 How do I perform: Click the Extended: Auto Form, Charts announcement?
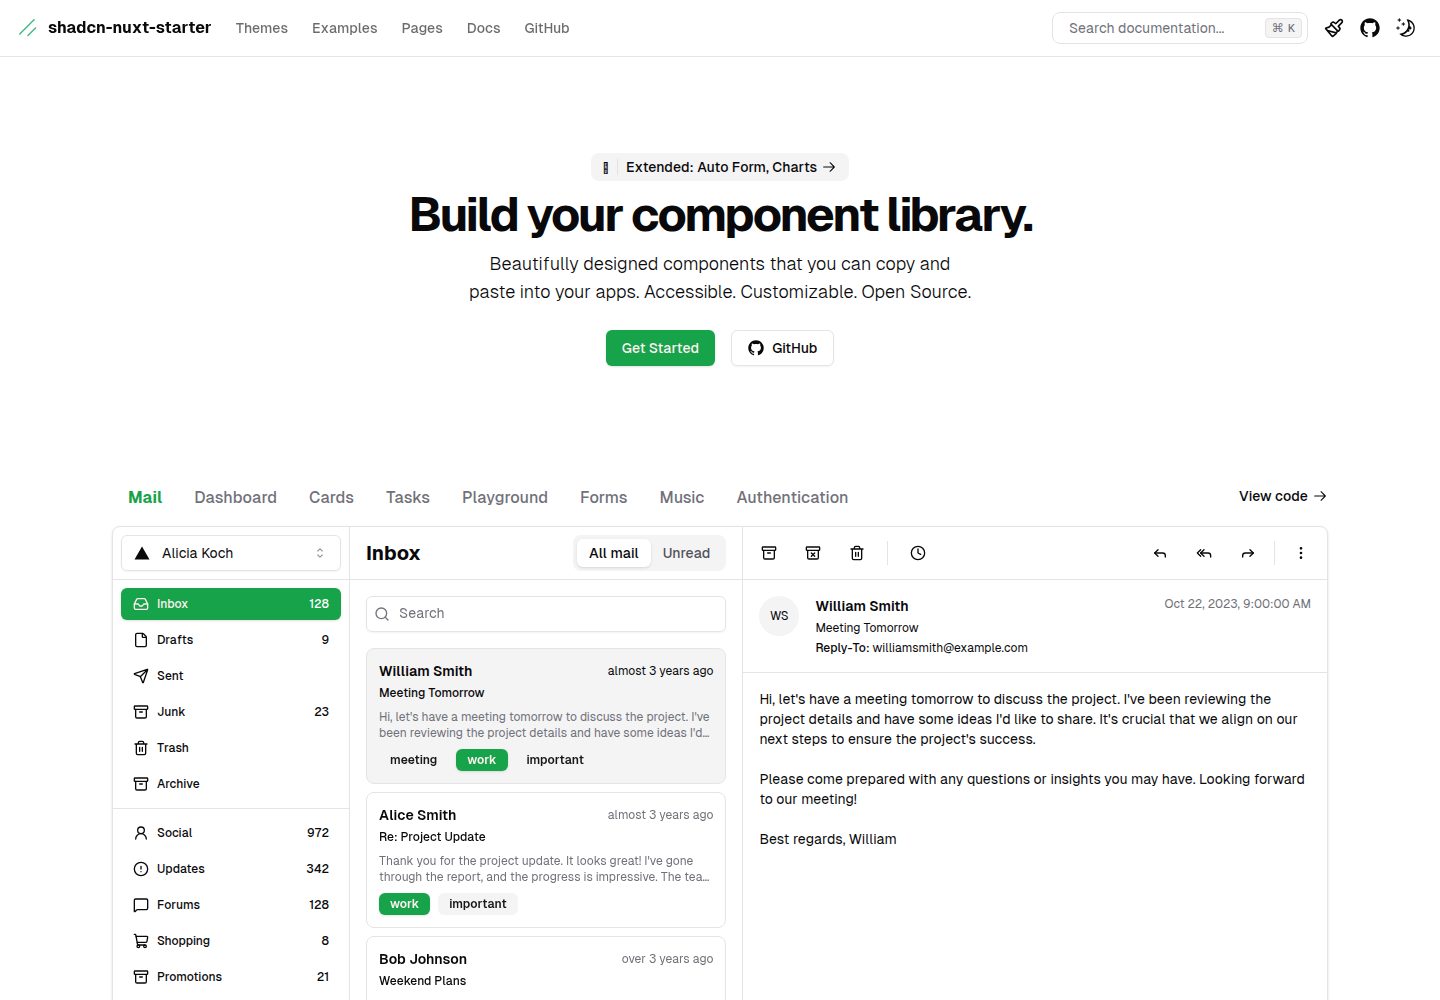click(720, 167)
